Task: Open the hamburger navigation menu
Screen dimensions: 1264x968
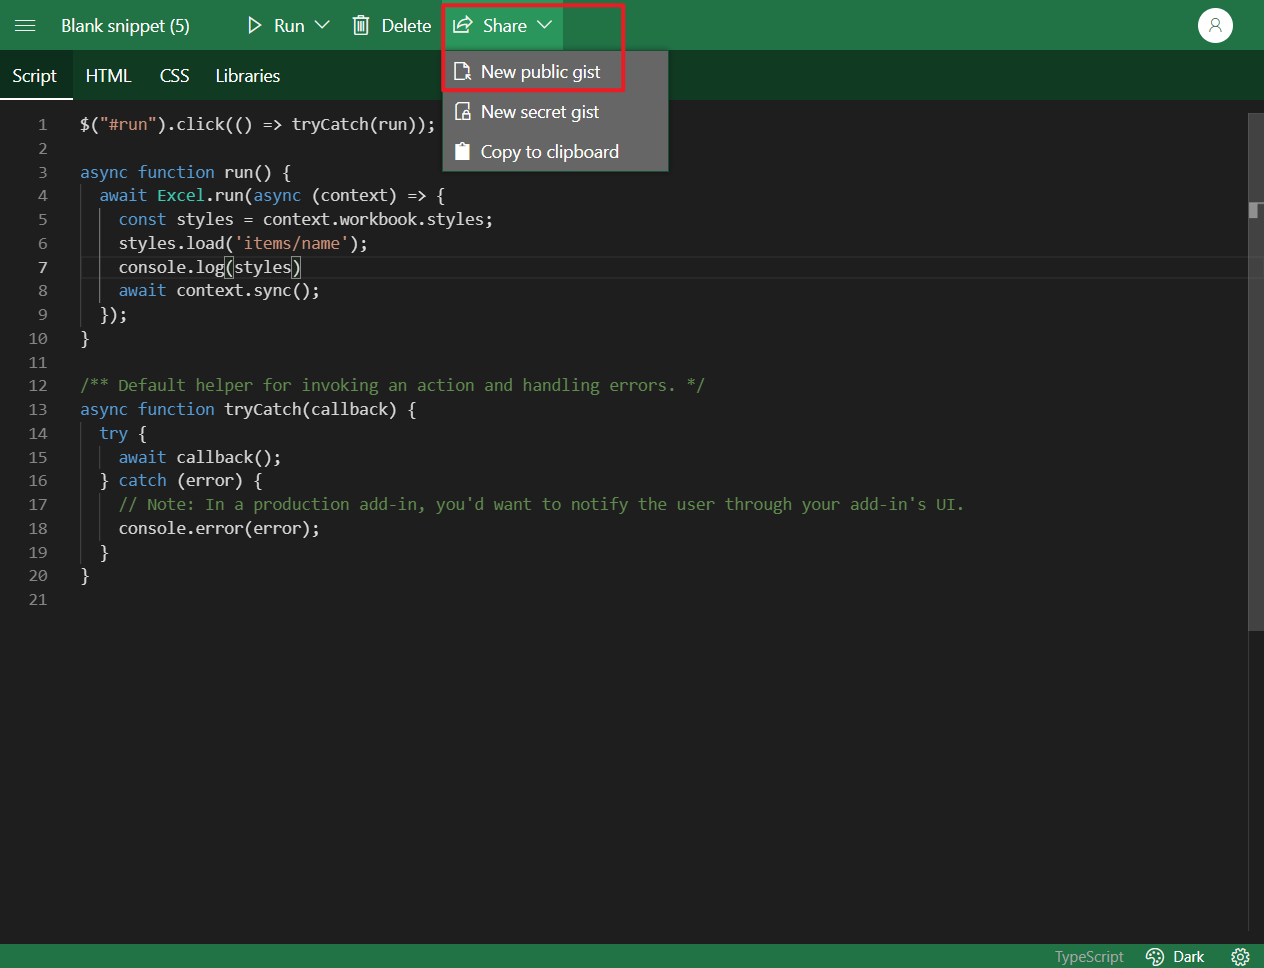Action: click(x=25, y=25)
